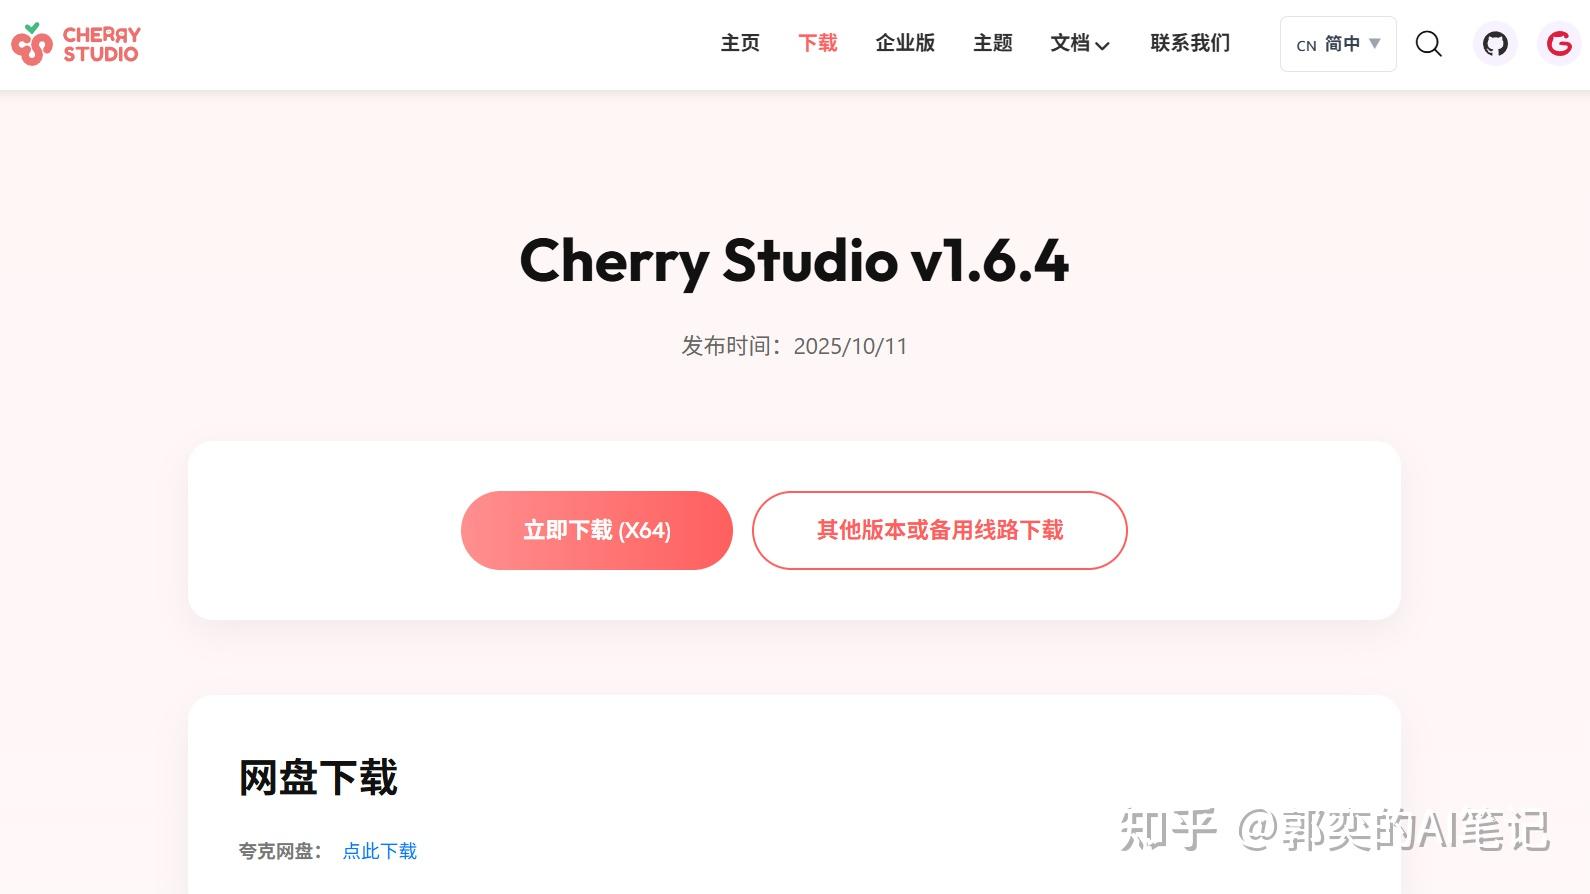Select the 下载 navigation item
The width and height of the screenshot is (1590, 894).
click(817, 43)
